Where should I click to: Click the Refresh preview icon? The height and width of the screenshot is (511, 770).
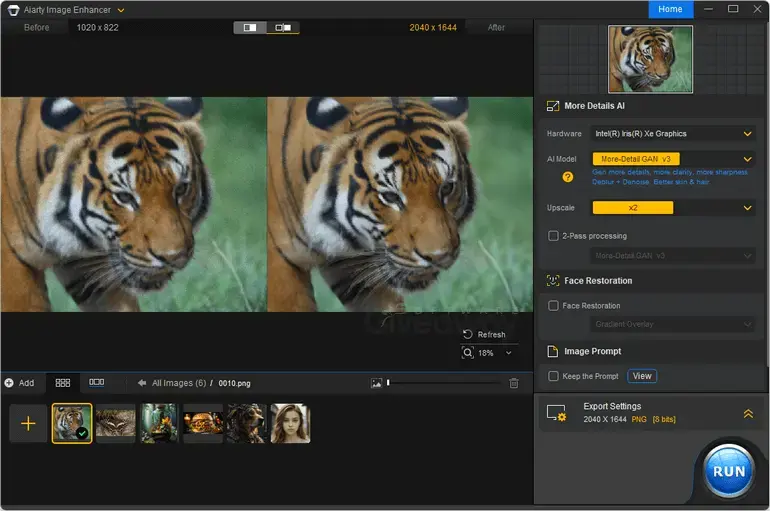[x=468, y=334]
